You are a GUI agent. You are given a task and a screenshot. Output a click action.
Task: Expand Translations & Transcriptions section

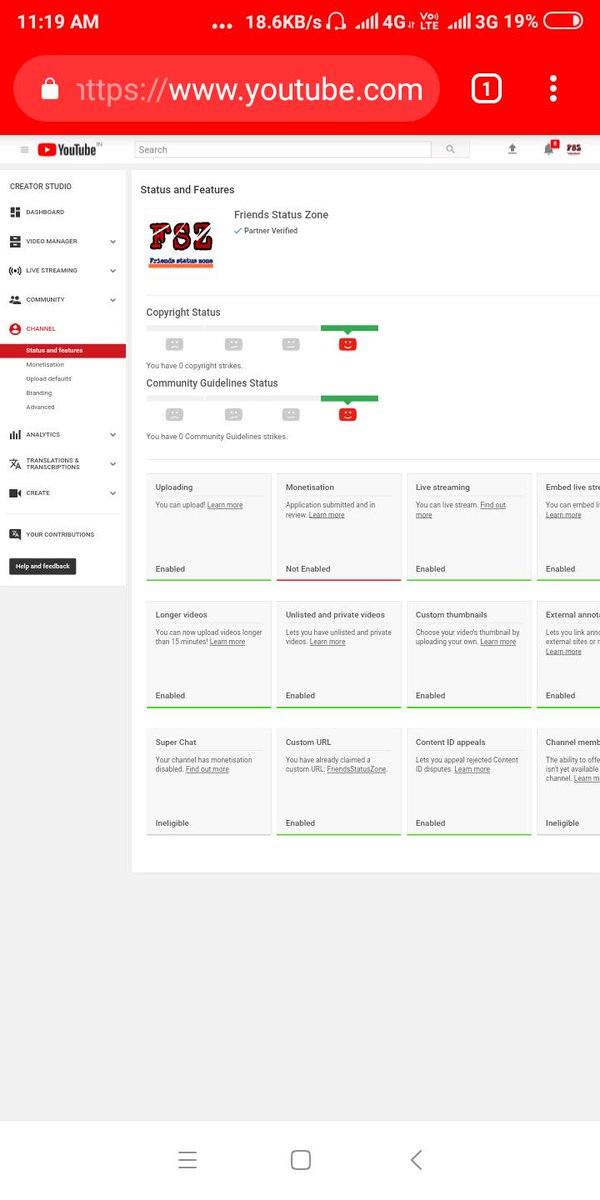tap(113, 464)
